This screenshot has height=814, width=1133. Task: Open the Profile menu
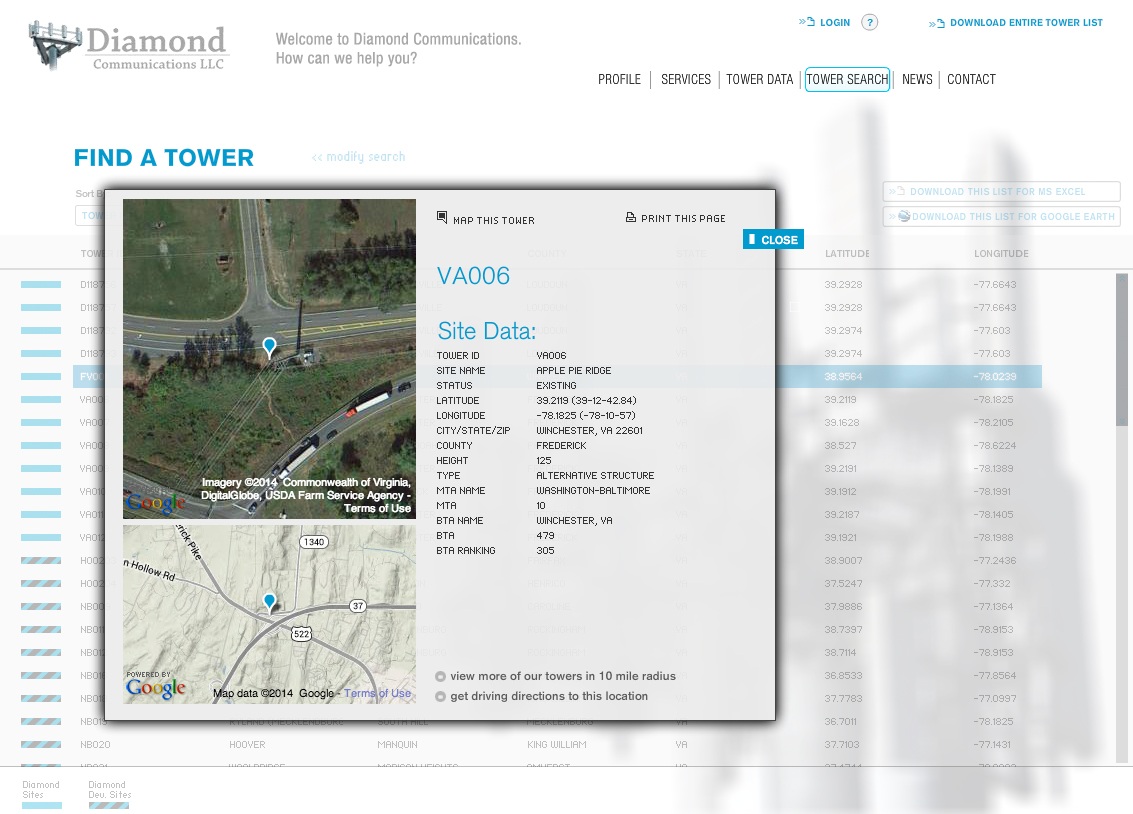(619, 79)
